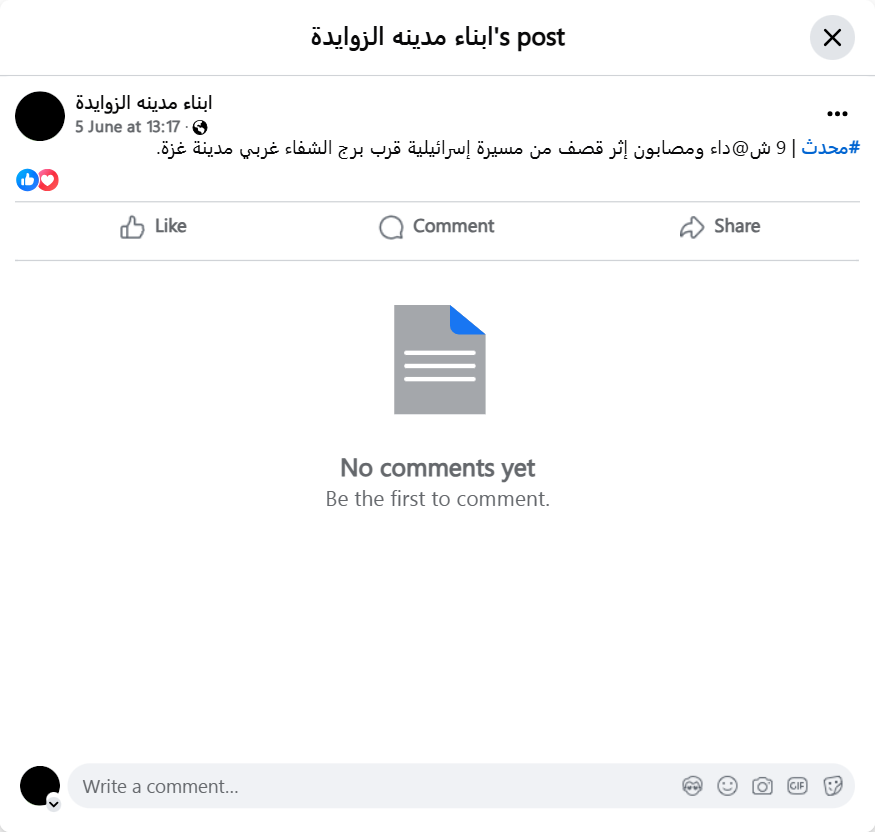This screenshot has width=875, height=832.
Task: Click the post author's profile picture
Action: coord(40,116)
